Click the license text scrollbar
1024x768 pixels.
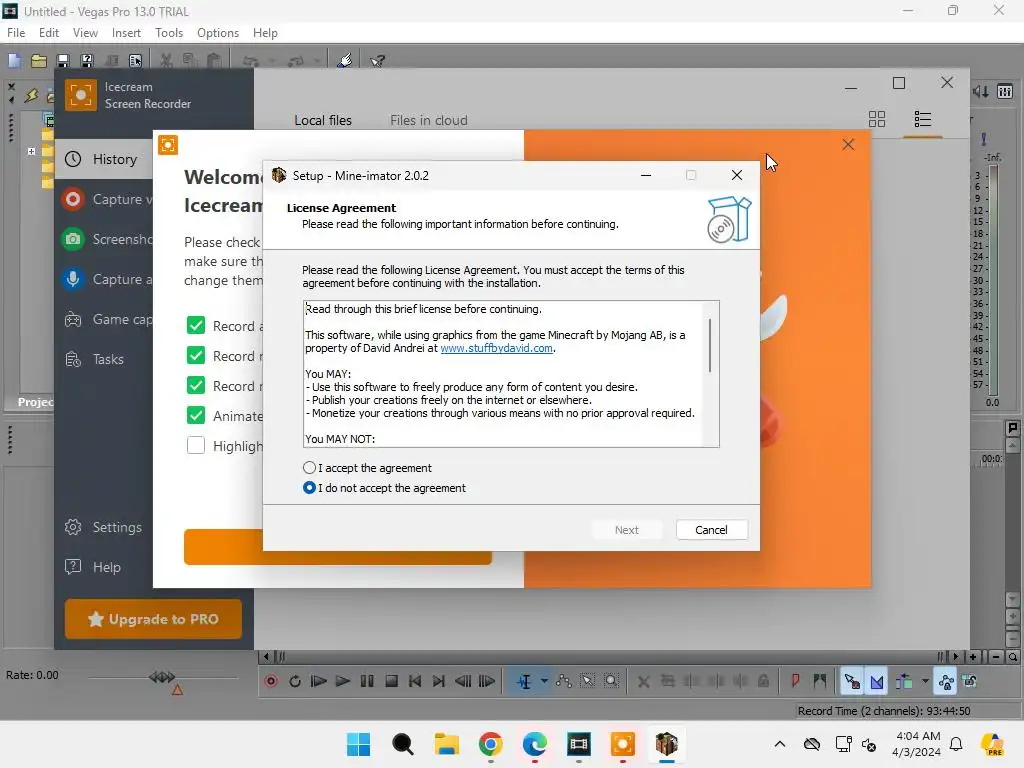(710, 346)
